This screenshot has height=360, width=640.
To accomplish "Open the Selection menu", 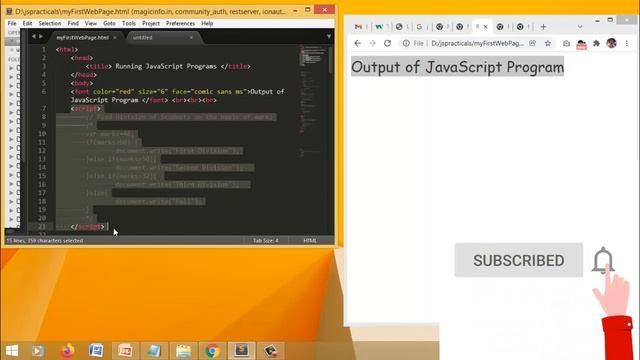I will pyautogui.click(x=50, y=24).
